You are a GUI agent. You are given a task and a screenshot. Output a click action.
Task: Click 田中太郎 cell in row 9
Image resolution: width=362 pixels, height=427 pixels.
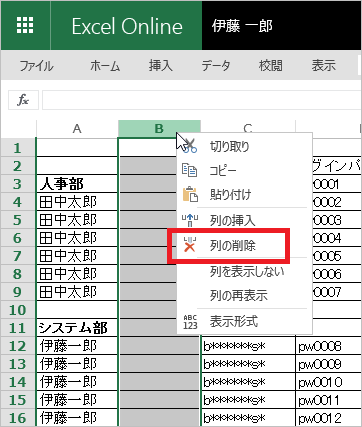(x=77, y=292)
